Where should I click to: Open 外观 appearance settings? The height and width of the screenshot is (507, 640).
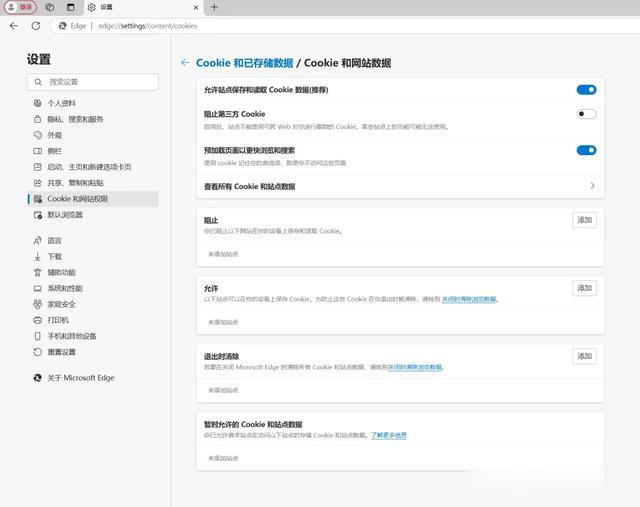click(93, 135)
